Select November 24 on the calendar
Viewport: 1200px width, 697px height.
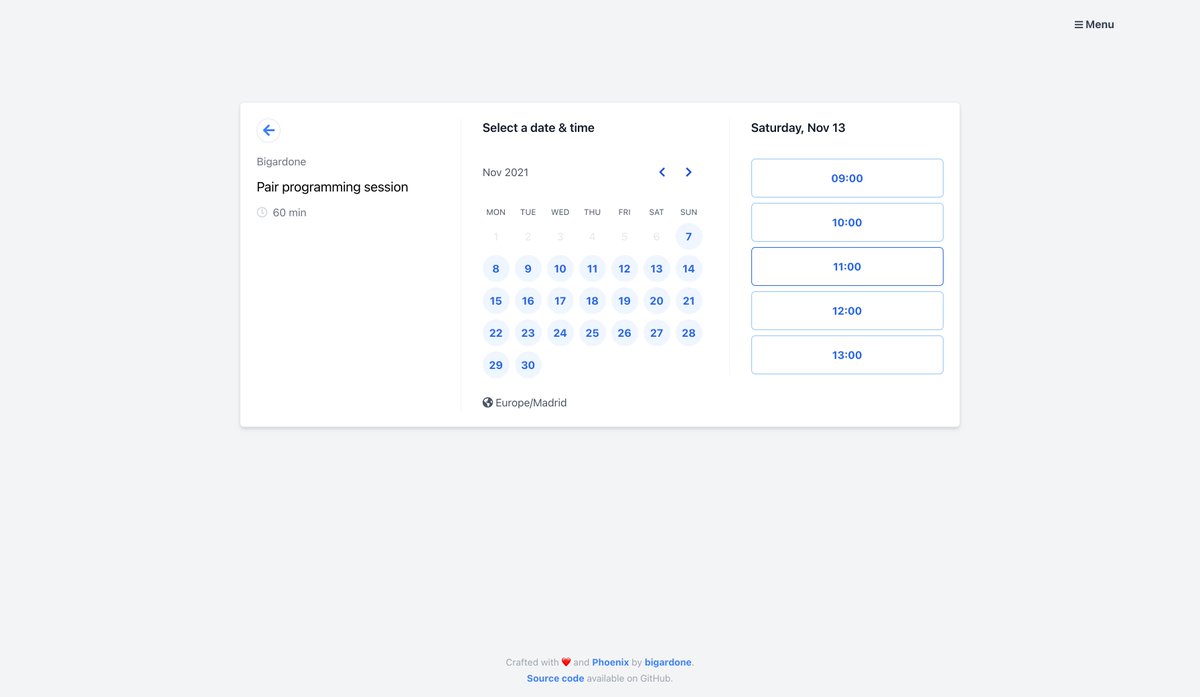tap(560, 333)
